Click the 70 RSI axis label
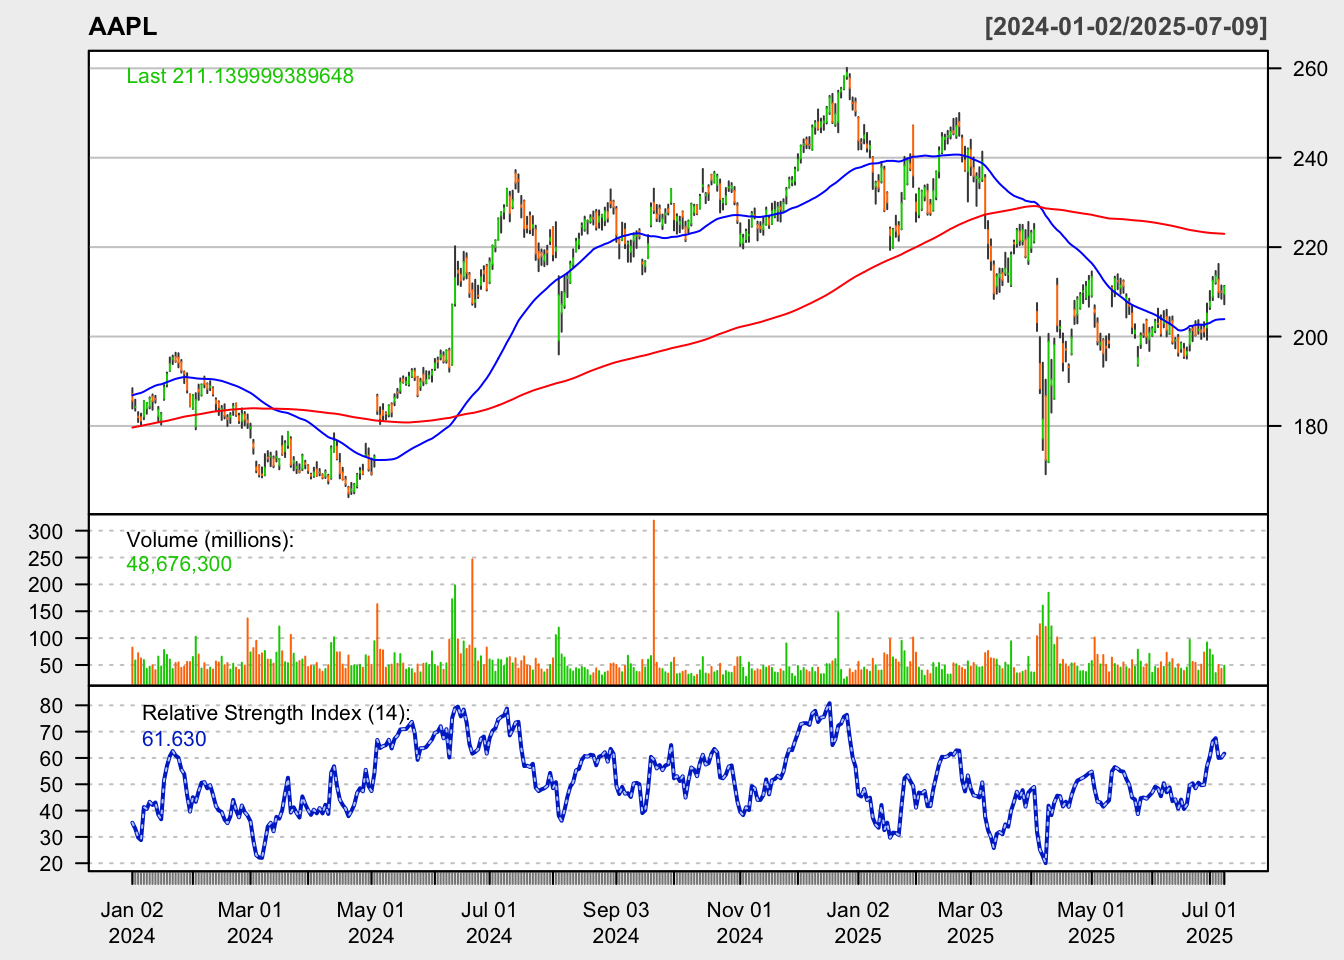The image size is (1344, 960). [52, 732]
